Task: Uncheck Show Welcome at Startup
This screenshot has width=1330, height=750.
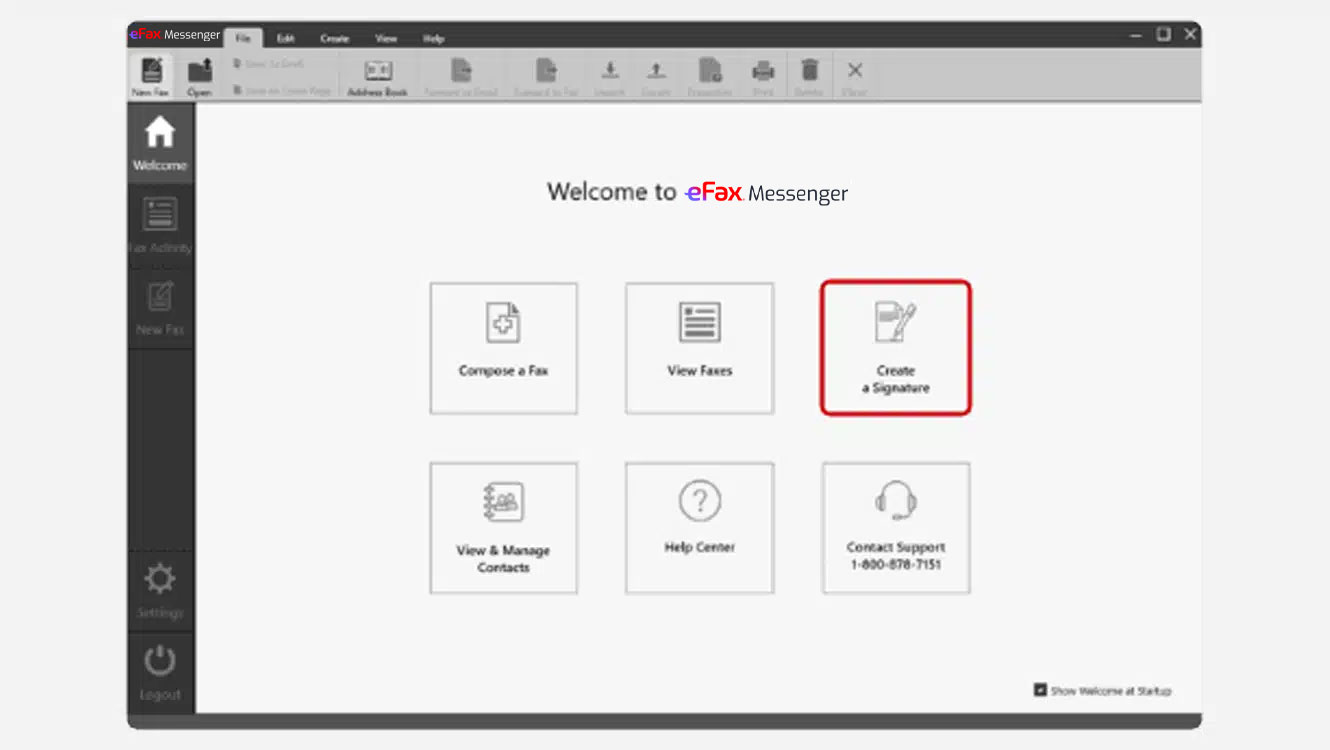Action: [1040, 690]
